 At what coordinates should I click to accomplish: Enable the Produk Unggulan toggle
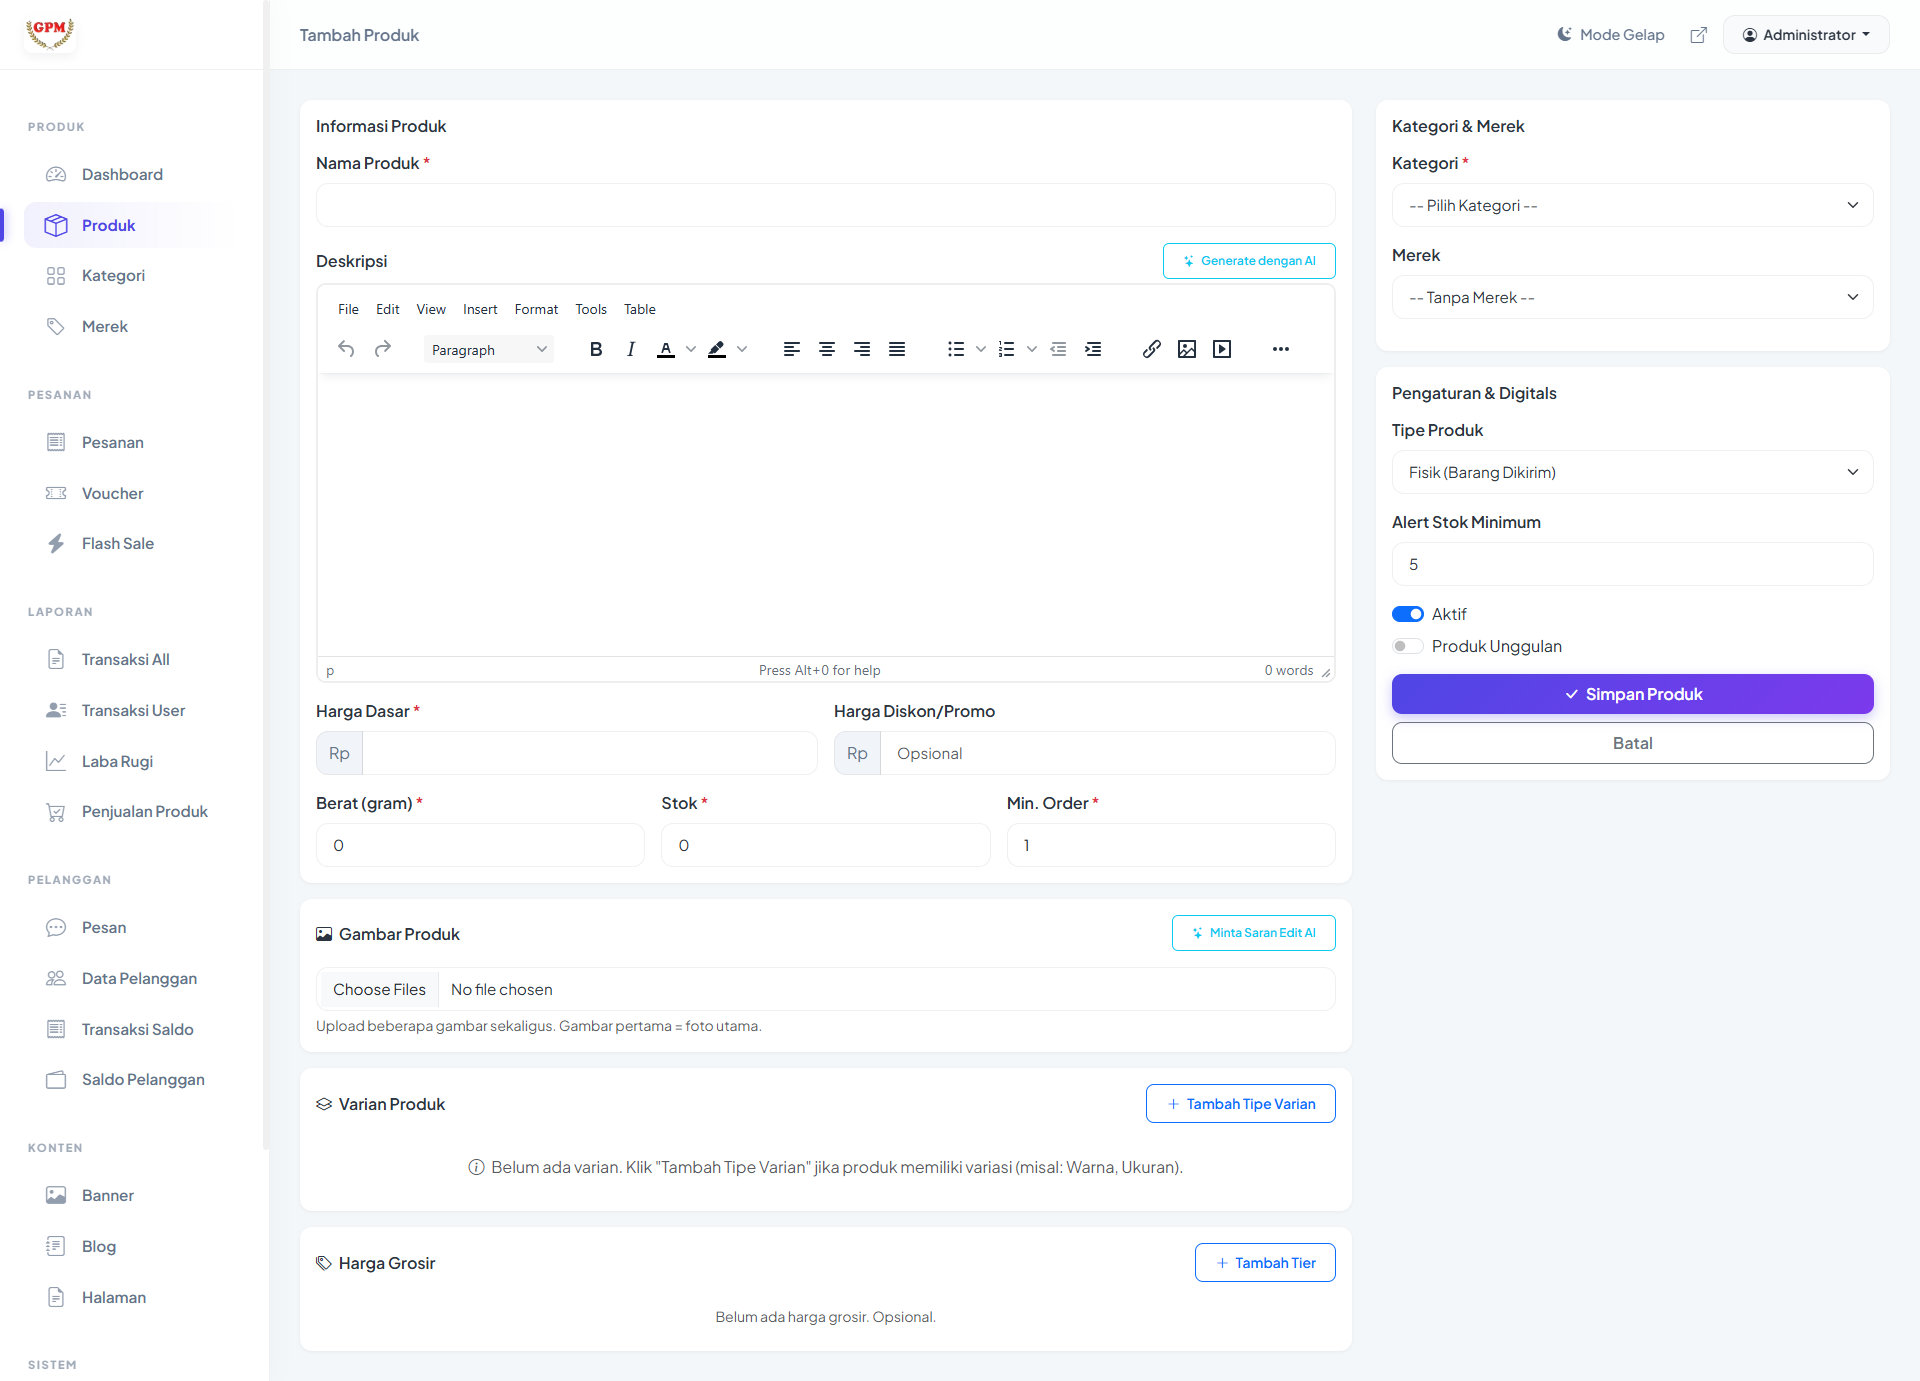tap(1408, 646)
